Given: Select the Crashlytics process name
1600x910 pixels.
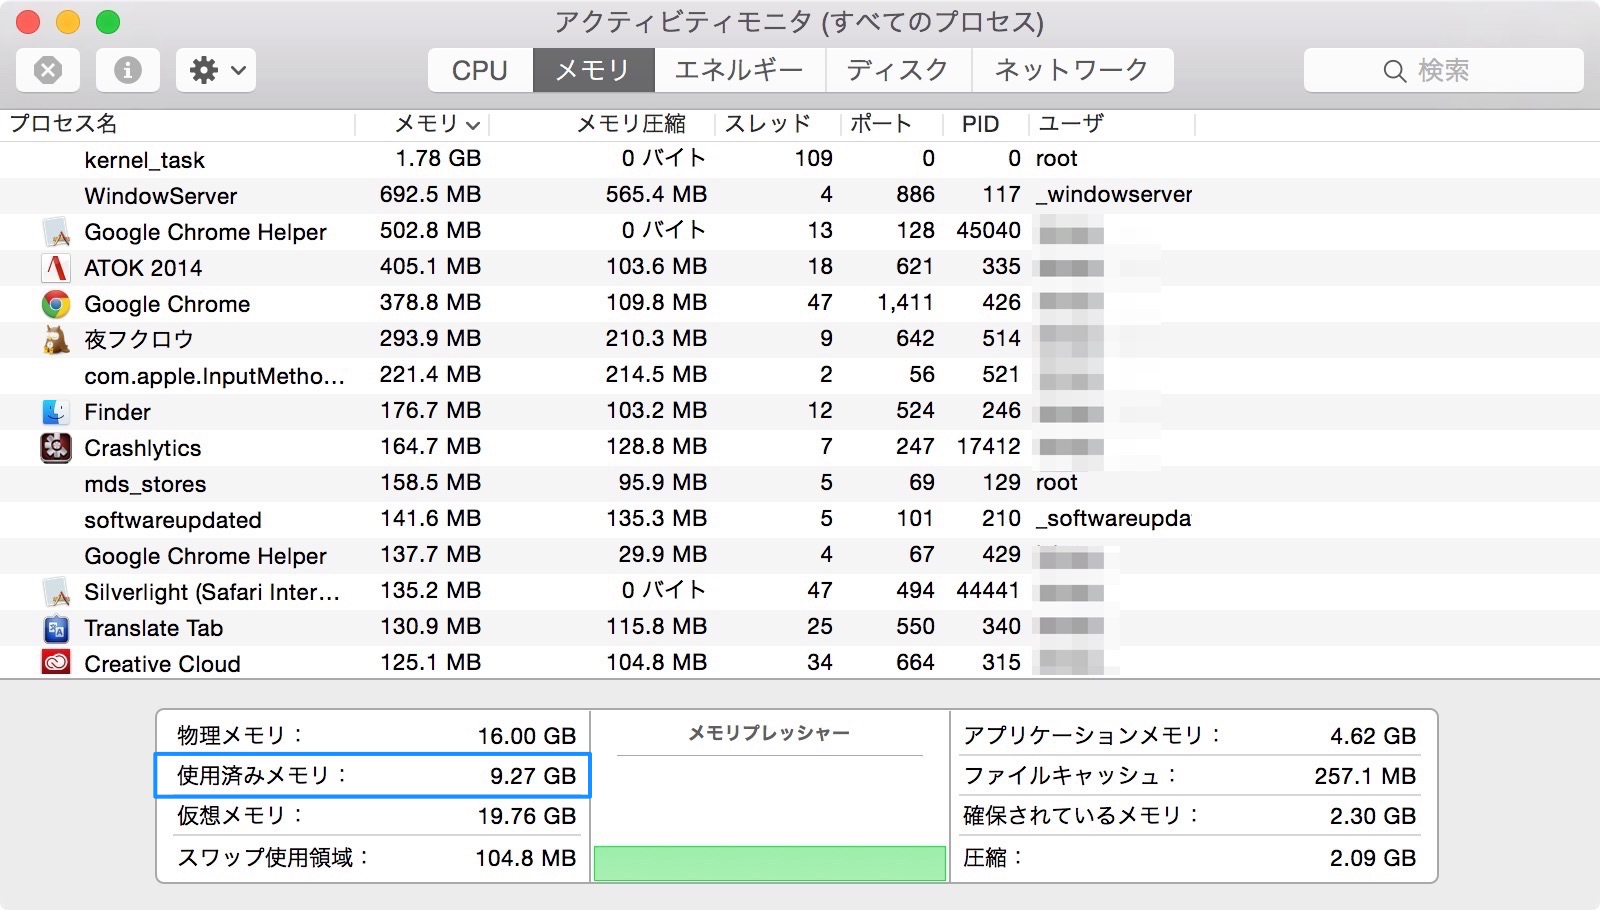Looking at the screenshot, I should click(x=143, y=448).
